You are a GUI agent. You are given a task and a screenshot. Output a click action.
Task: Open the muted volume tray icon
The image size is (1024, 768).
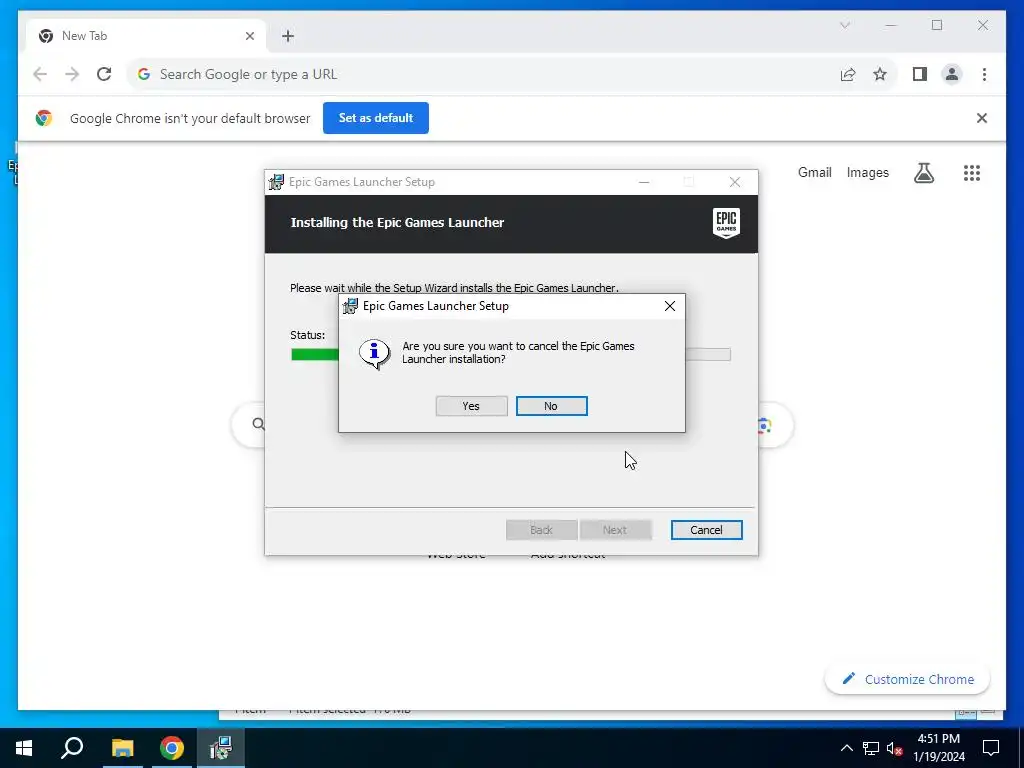[x=895, y=748]
